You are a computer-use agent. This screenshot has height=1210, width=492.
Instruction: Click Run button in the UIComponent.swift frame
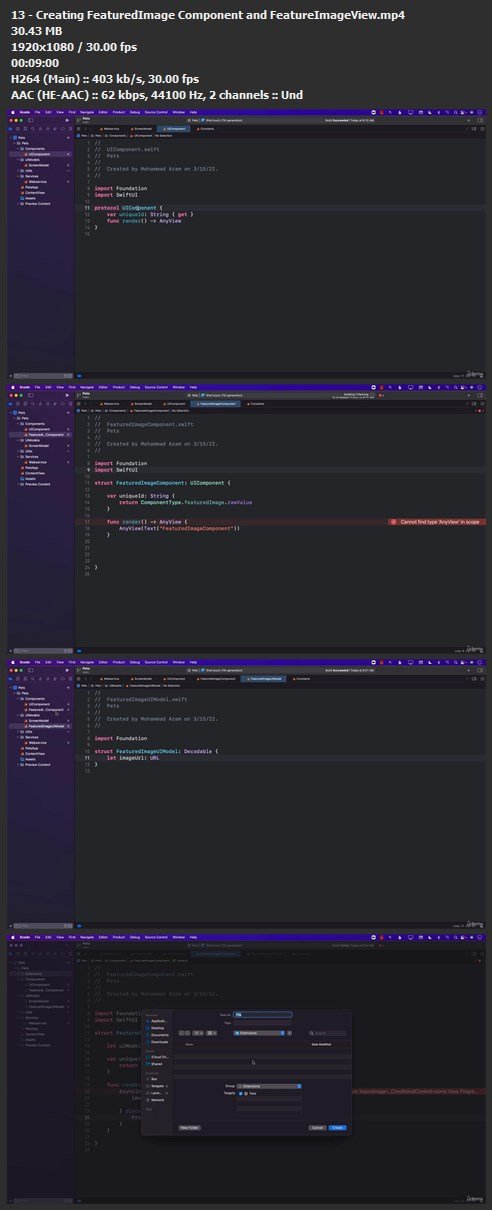(x=67, y=120)
